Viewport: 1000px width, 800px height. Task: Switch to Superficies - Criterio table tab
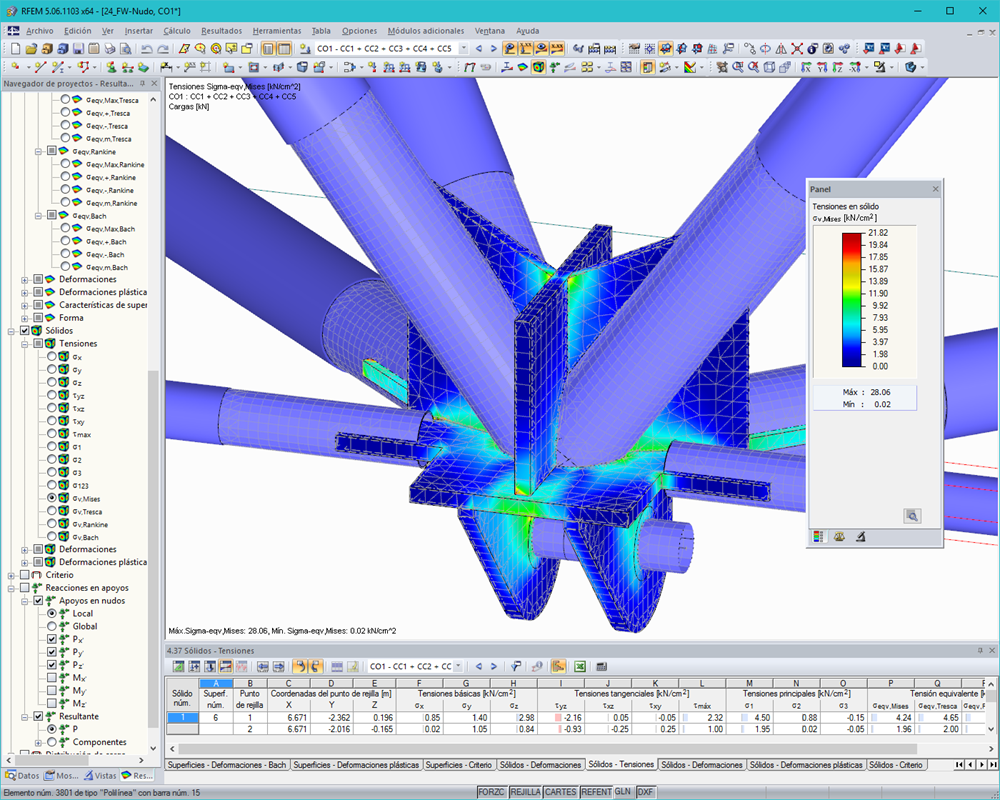point(459,764)
